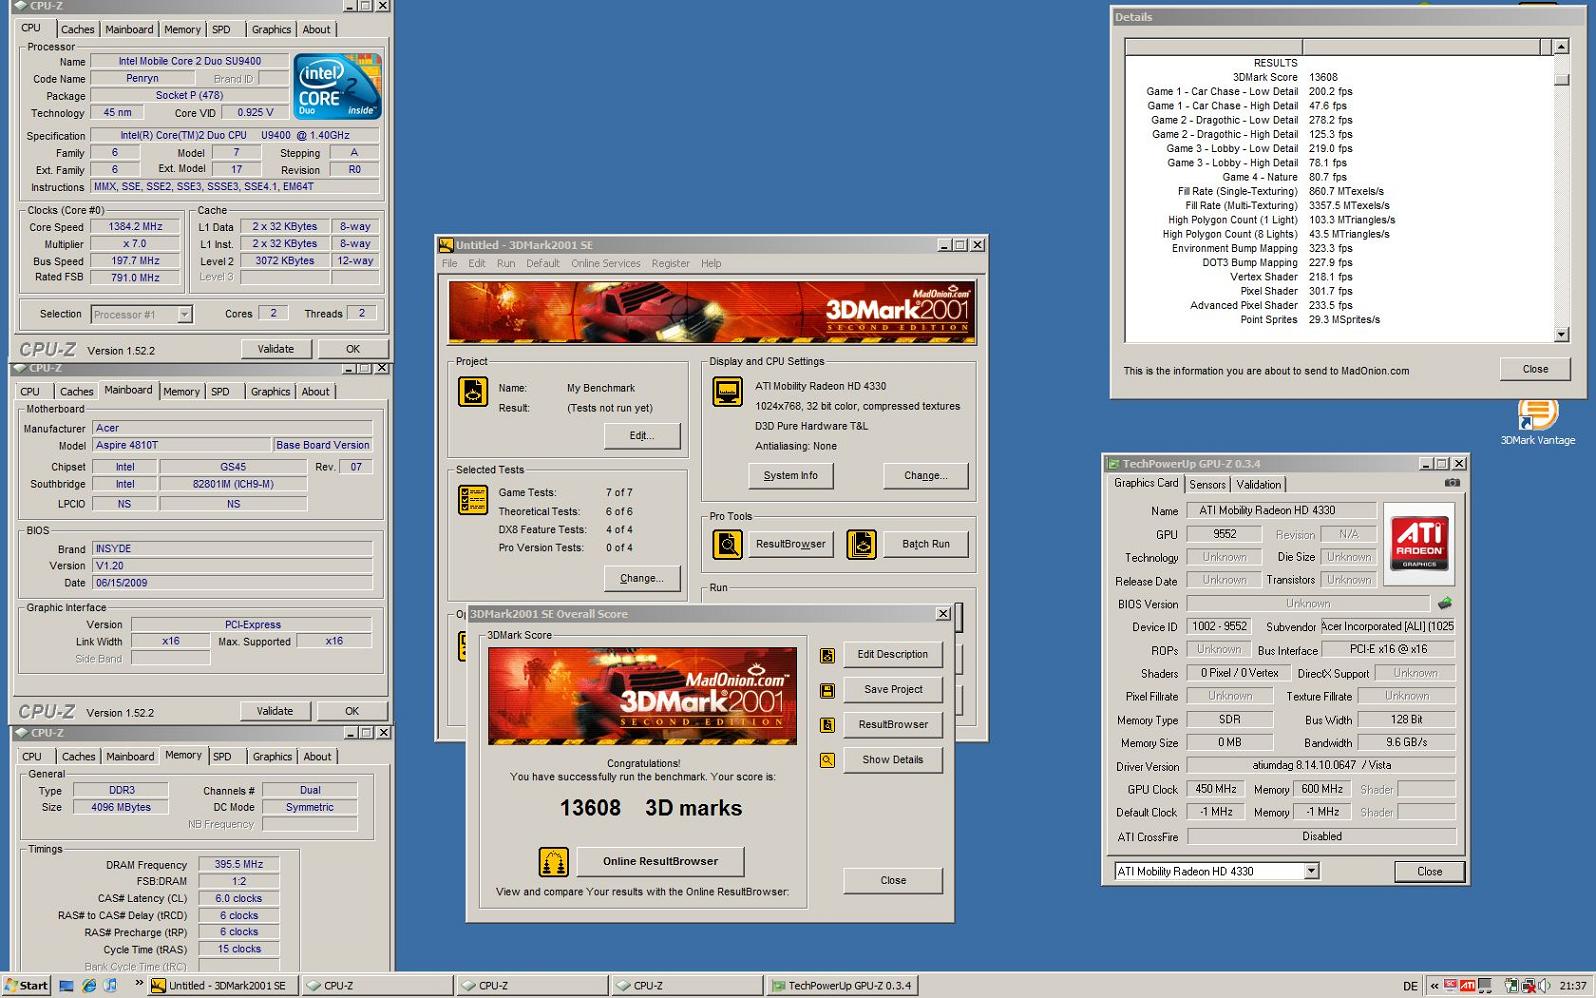Click the icon left of Online ResultBrowser

553,861
